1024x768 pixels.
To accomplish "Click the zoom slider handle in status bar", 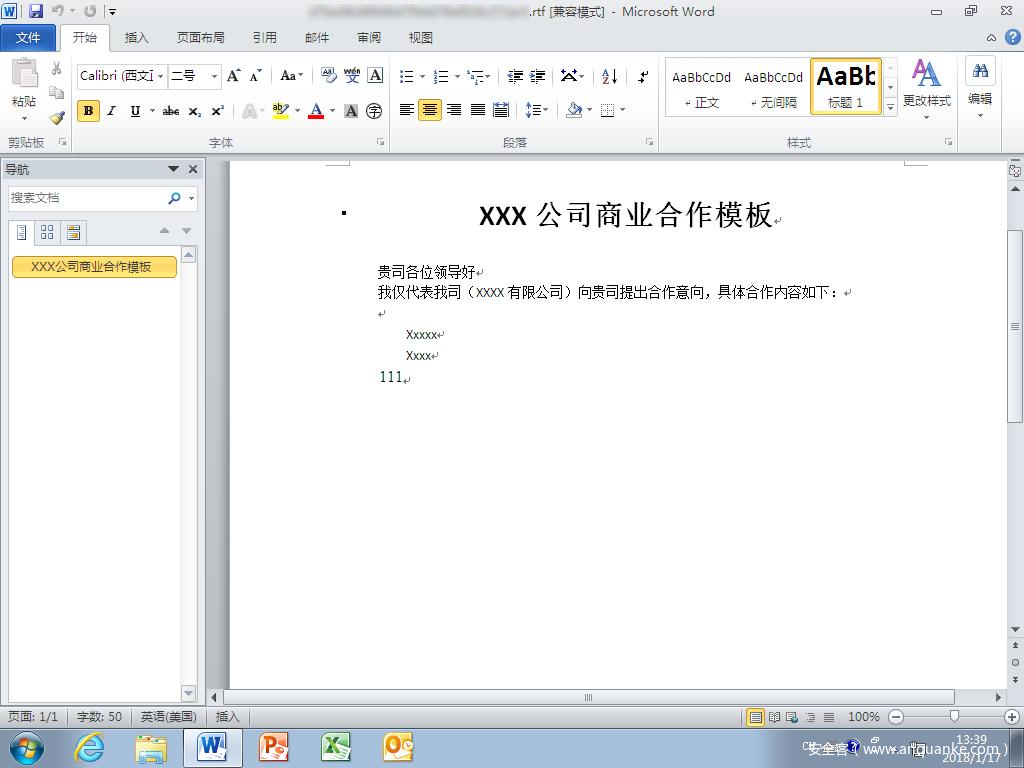I will pyautogui.click(x=954, y=717).
